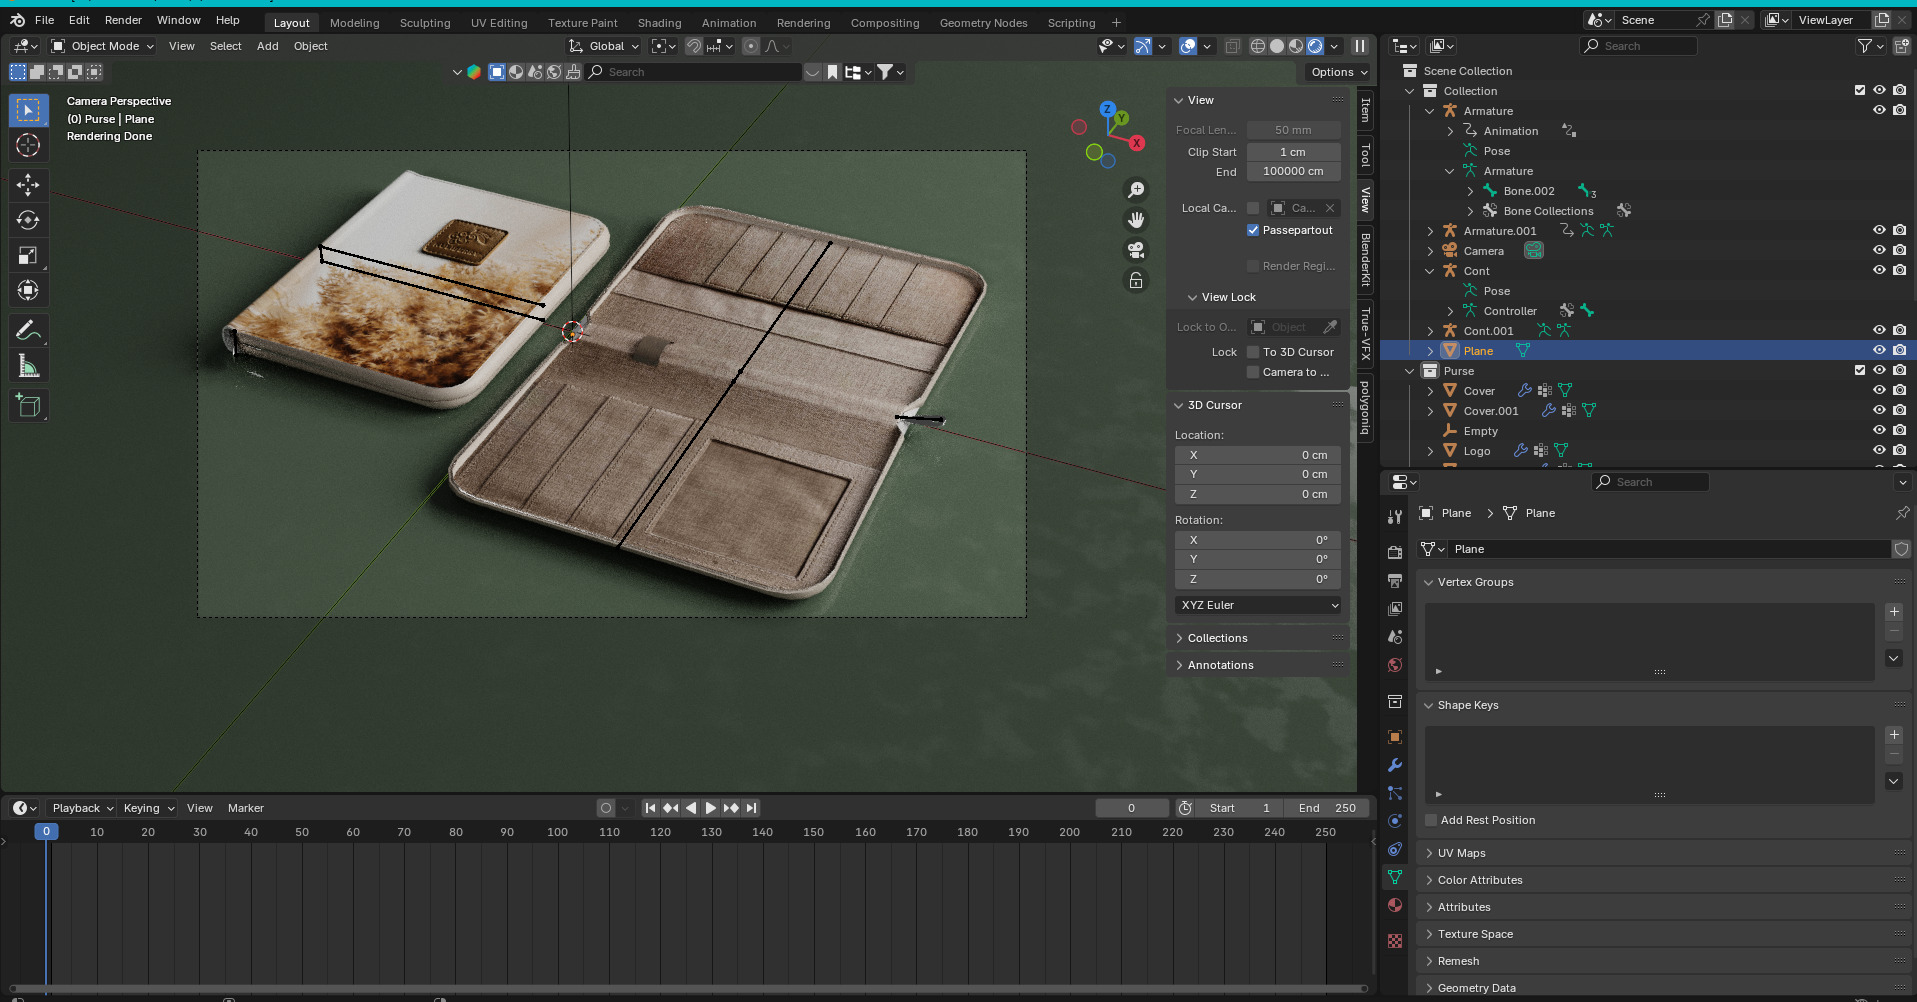Switch to the Shading workspace tab
The image size is (1917, 1002).
coord(659,23)
